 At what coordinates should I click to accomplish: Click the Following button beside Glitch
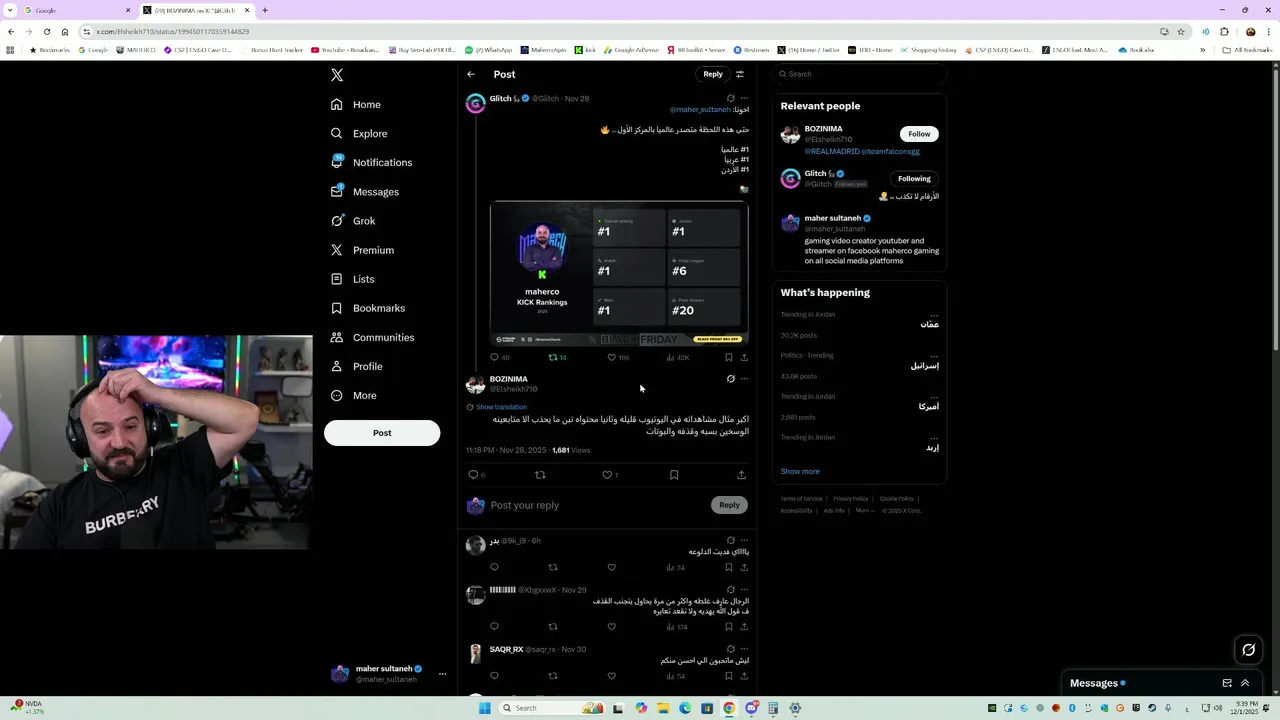(x=914, y=179)
